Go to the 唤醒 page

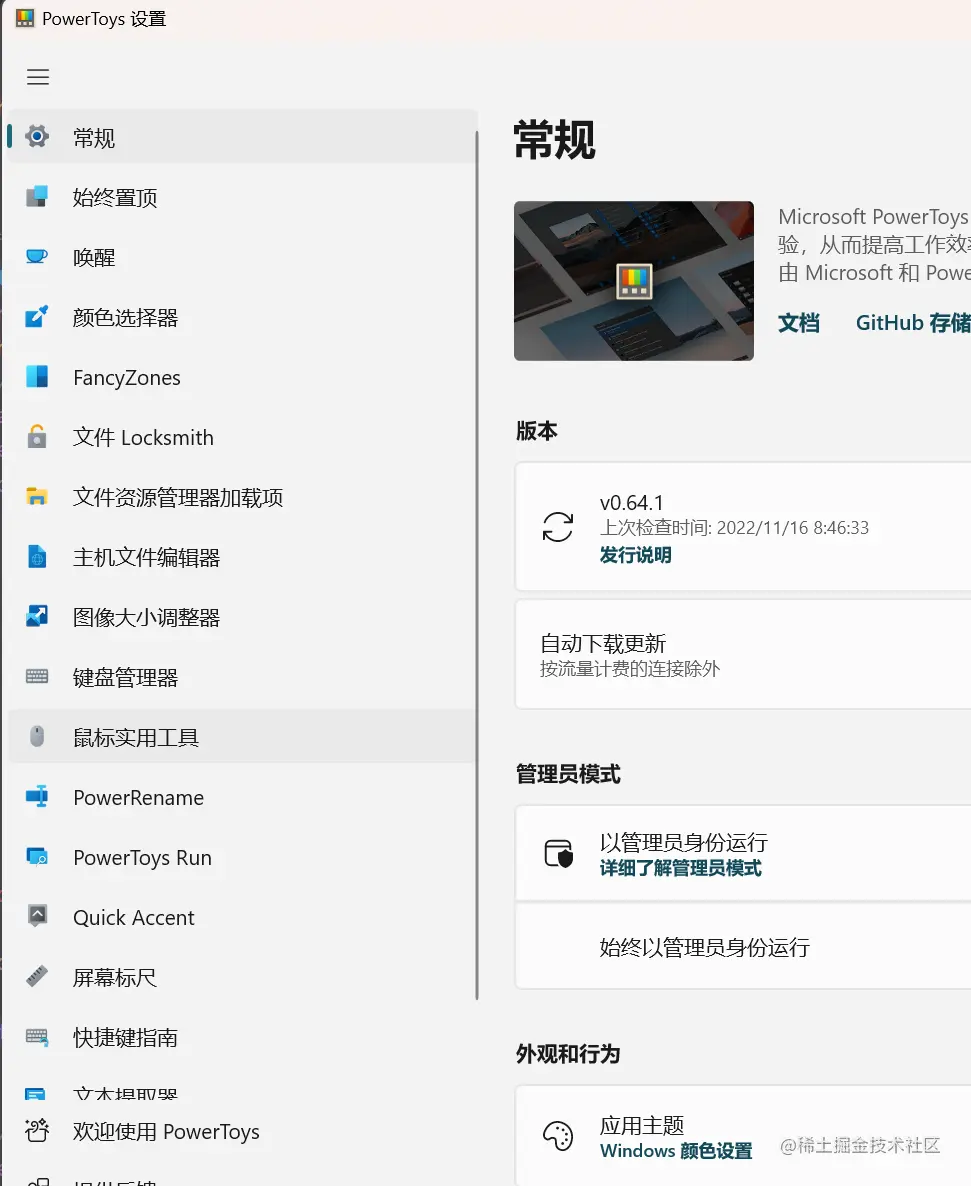point(242,256)
